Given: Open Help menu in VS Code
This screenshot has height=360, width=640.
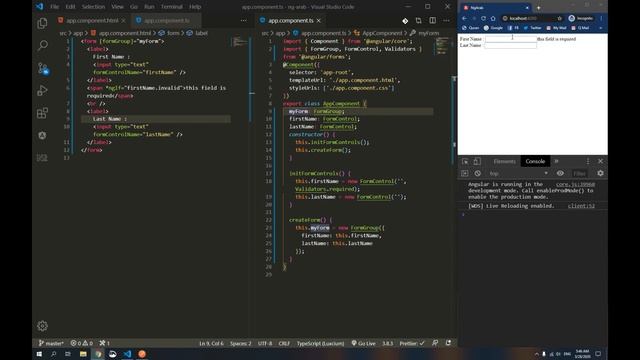Looking at the screenshot, I should click(195, 7).
